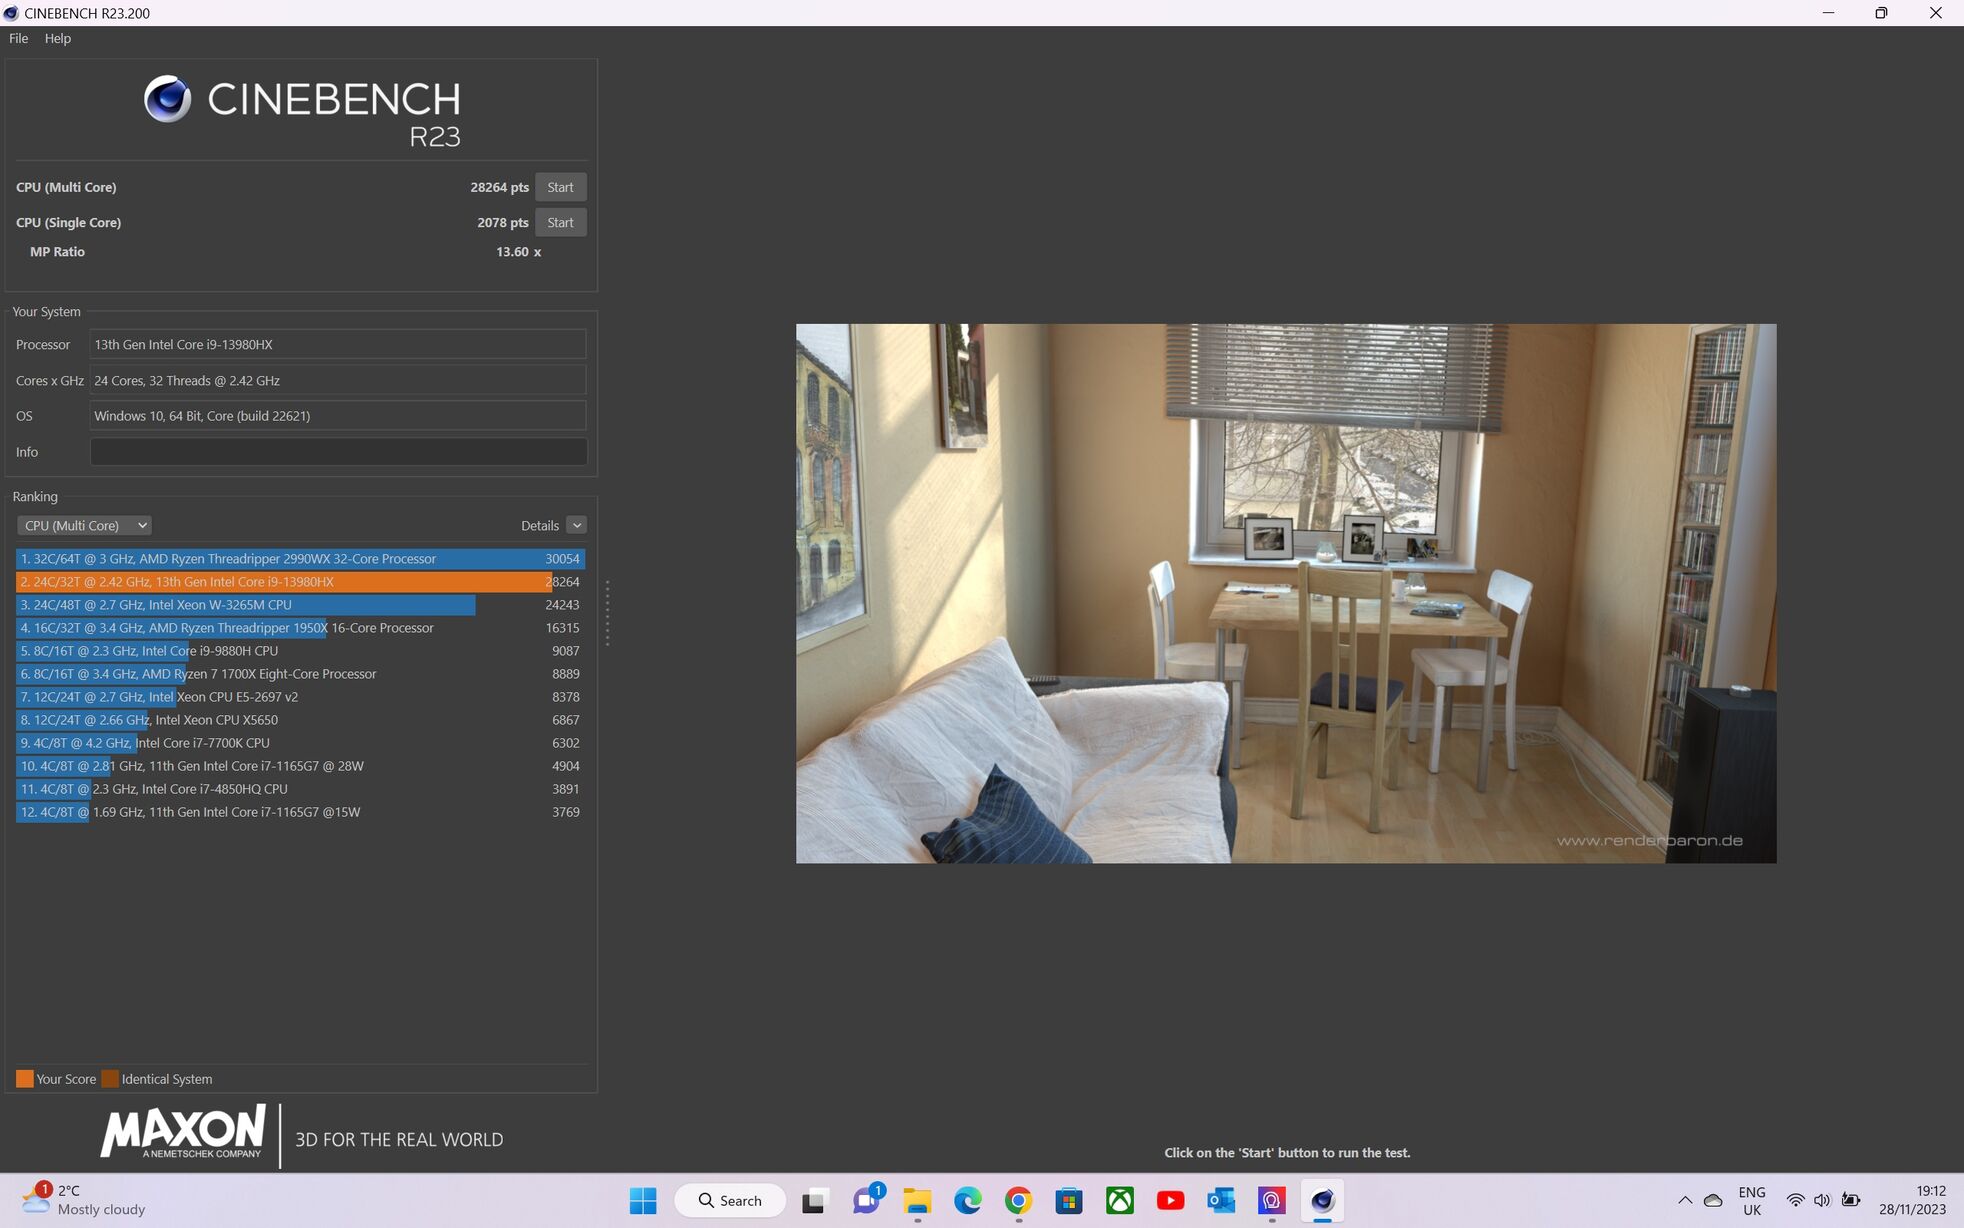This screenshot has height=1228, width=1964.
Task: Open the CPU (Multi Core) ranking dropdown
Action: [x=84, y=525]
